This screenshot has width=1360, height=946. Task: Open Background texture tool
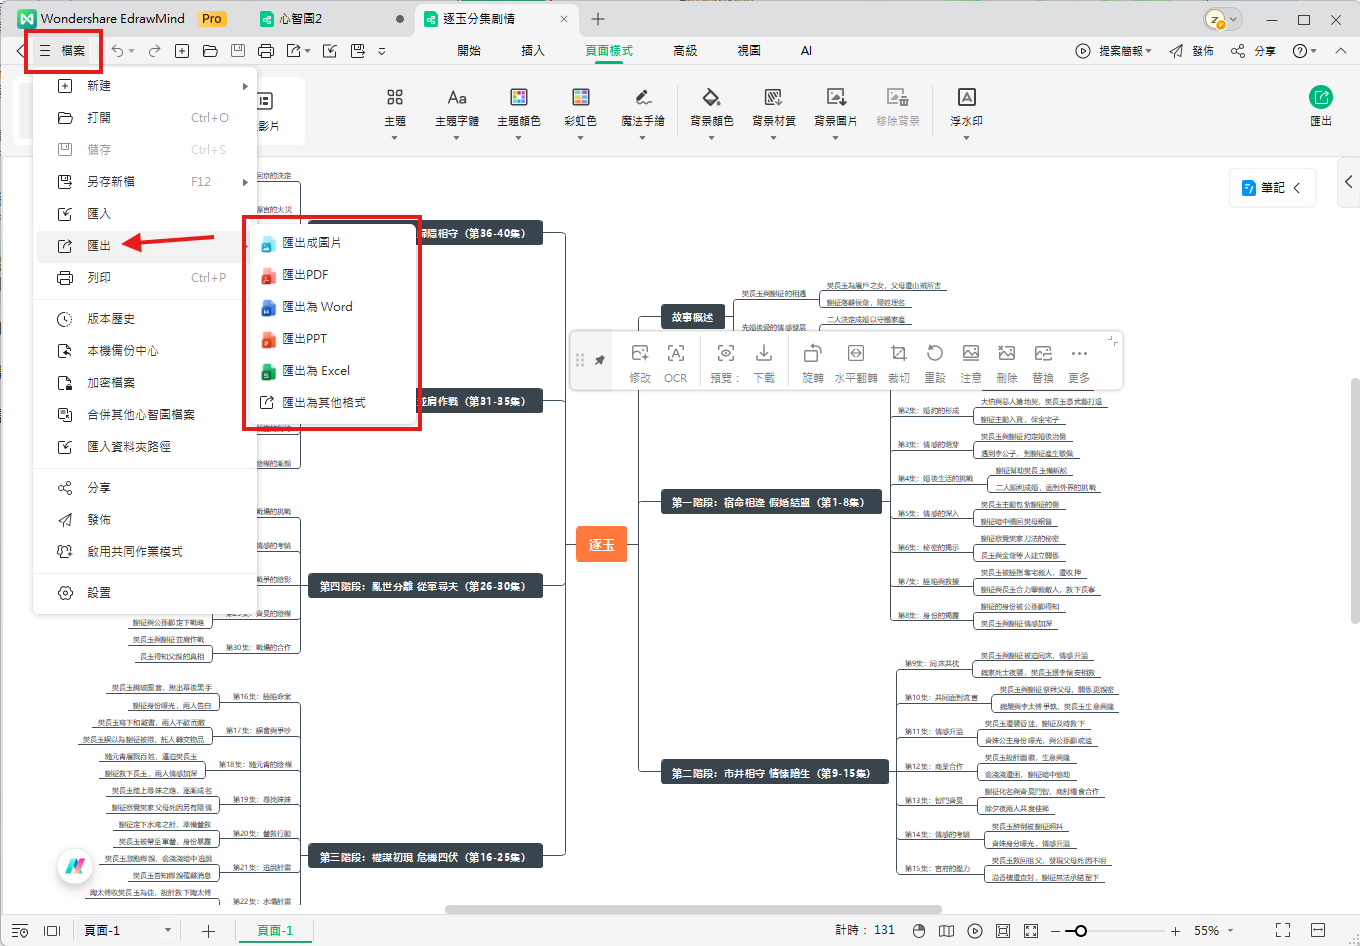click(x=773, y=106)
